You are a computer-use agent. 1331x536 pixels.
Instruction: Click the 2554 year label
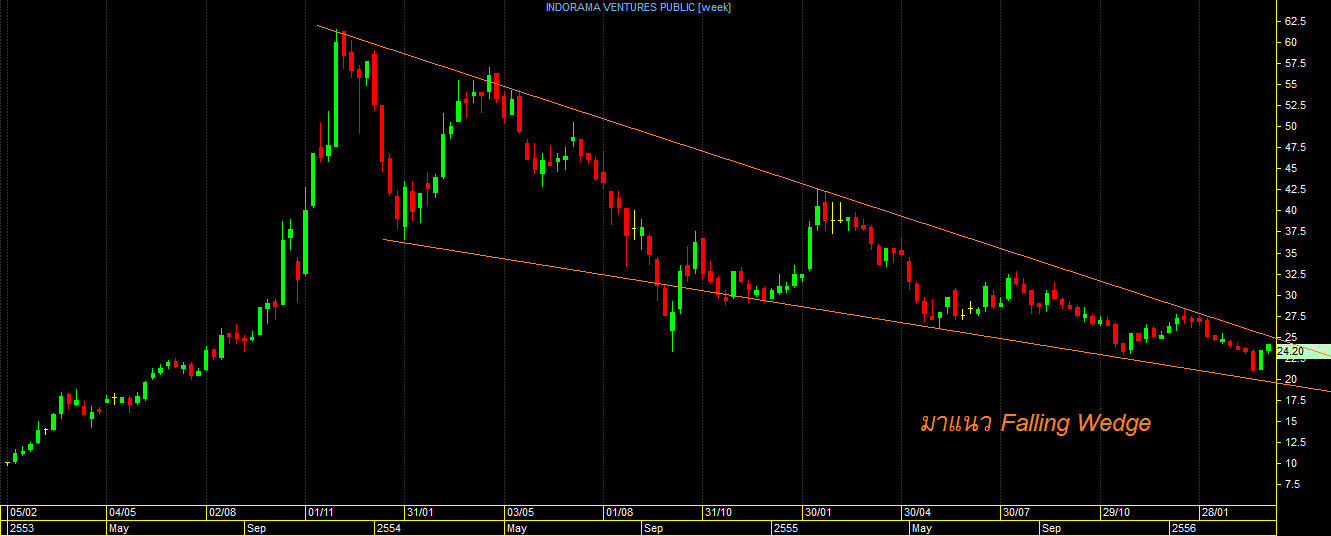click(x=388, y=527)
